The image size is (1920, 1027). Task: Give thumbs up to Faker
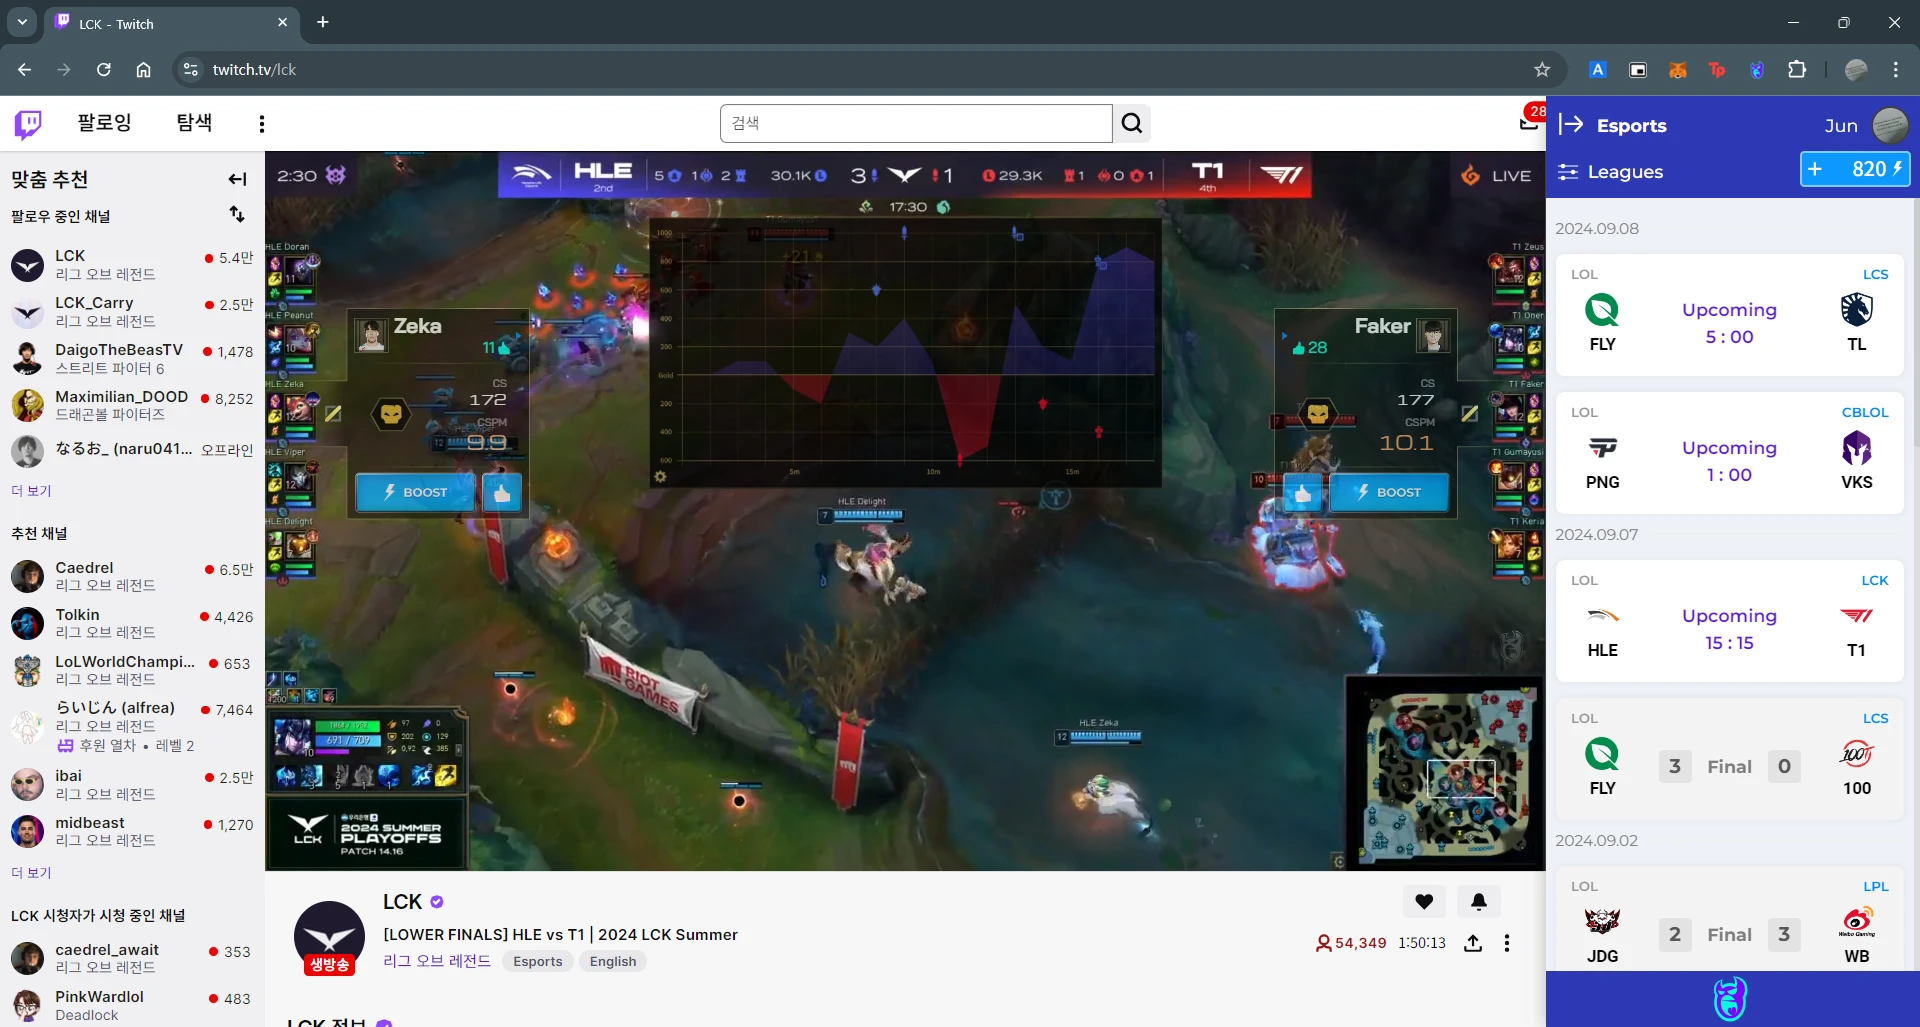(1303, 492)
